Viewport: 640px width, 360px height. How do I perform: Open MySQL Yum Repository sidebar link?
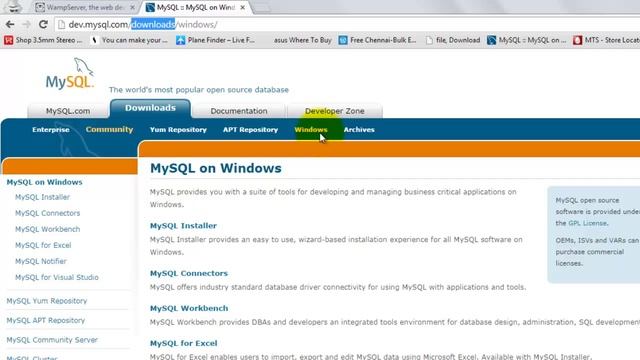pos(47,301)
